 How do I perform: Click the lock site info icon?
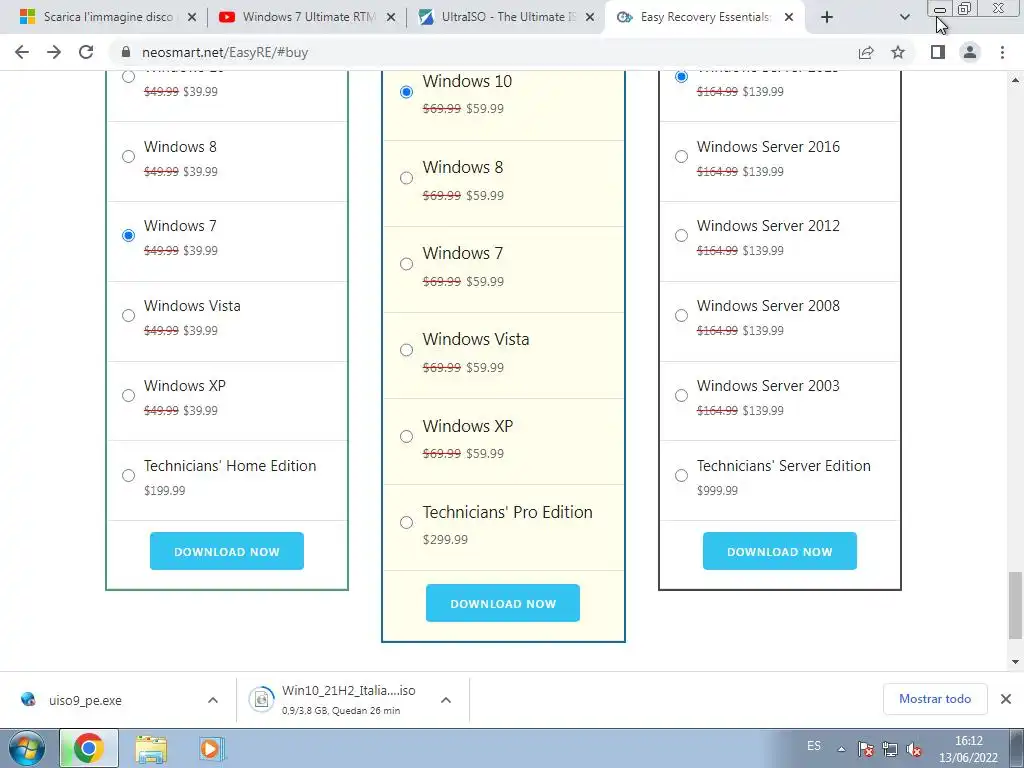click(126, 52)
